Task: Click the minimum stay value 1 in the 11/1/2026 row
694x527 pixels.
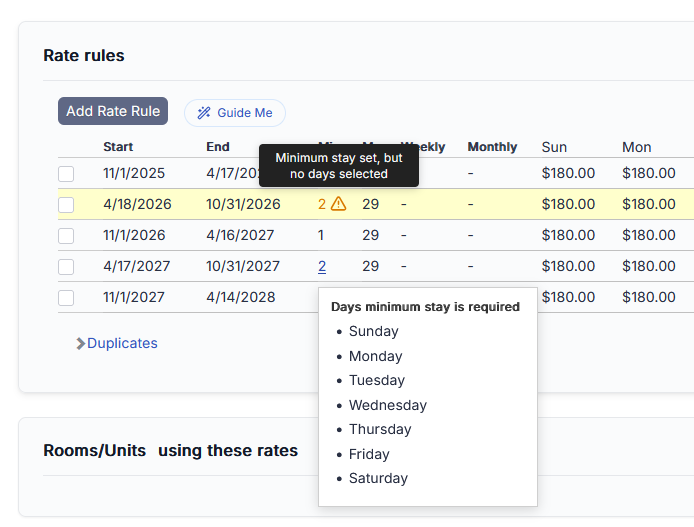Action: [x=321, y=235]
